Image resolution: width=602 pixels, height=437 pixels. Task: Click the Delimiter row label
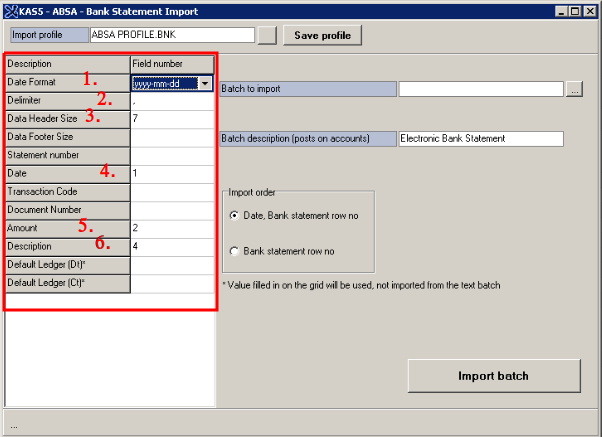pyautogui.click(x=68, y=101)
